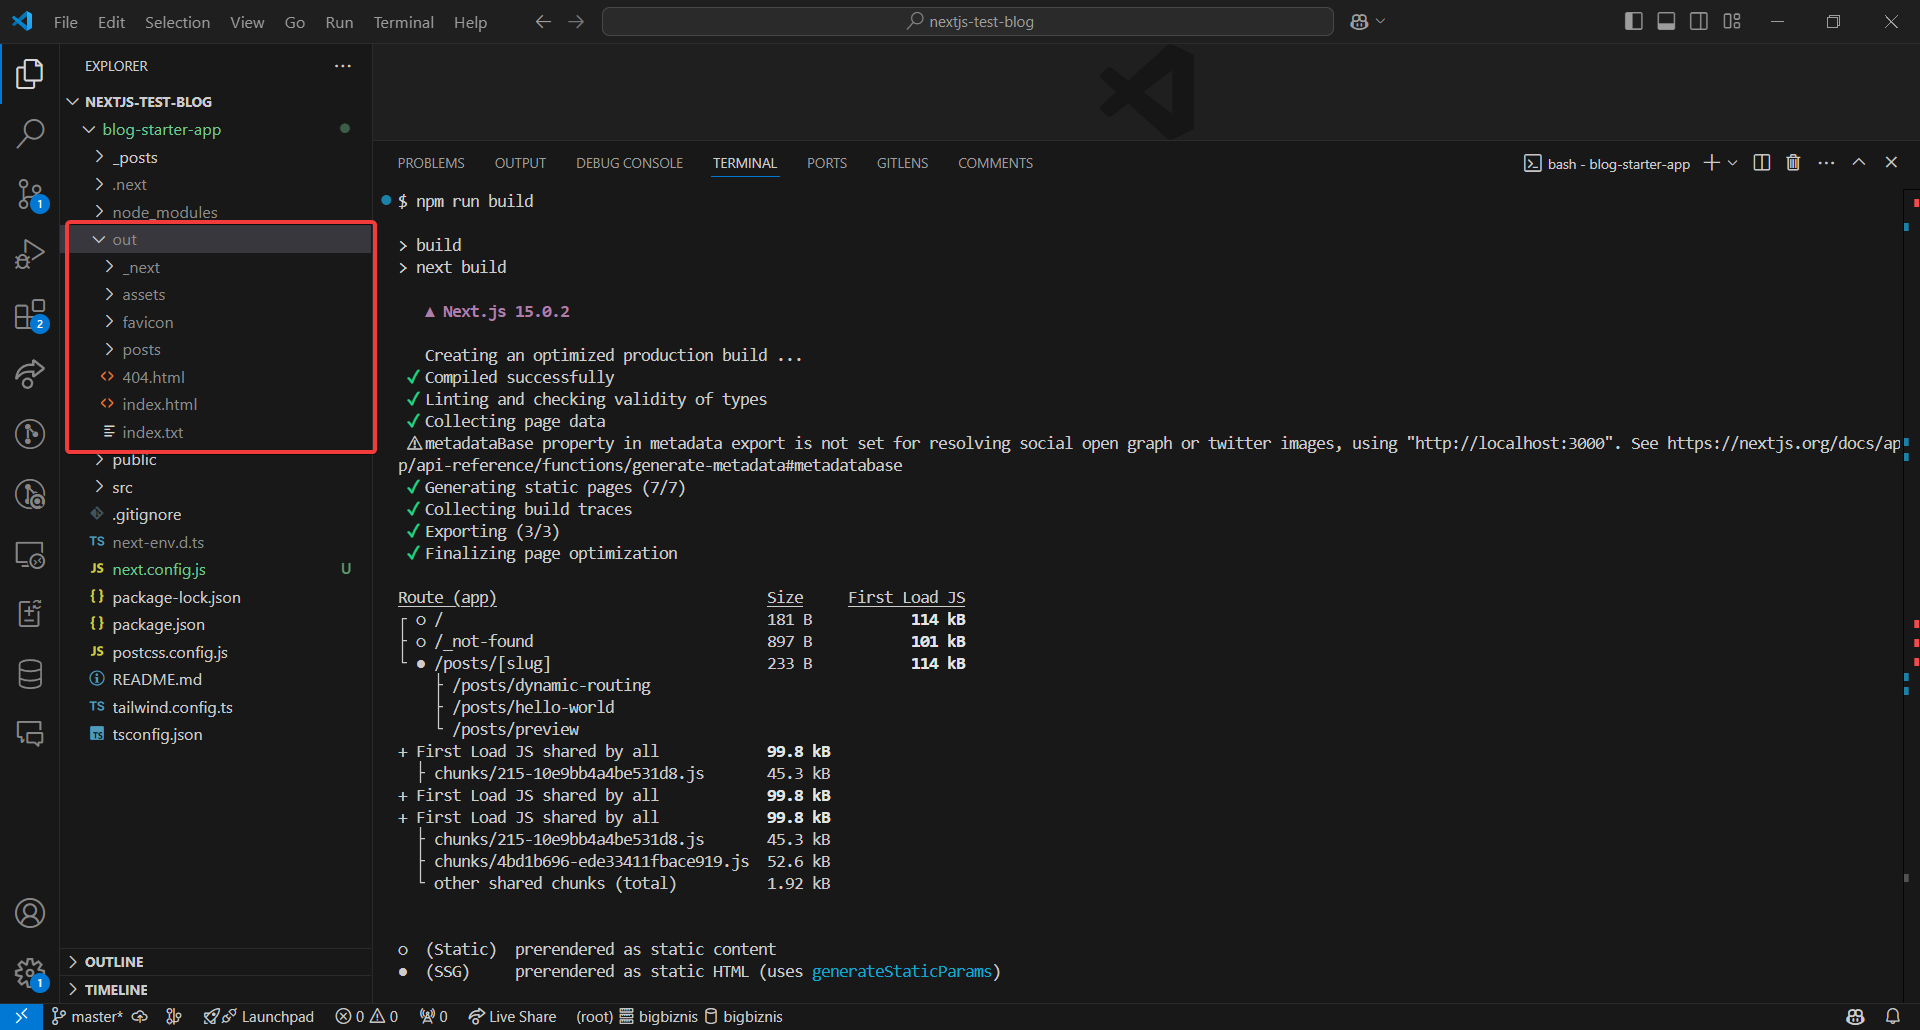
Task: Open package.json file
Action: [x=158, y=625]
